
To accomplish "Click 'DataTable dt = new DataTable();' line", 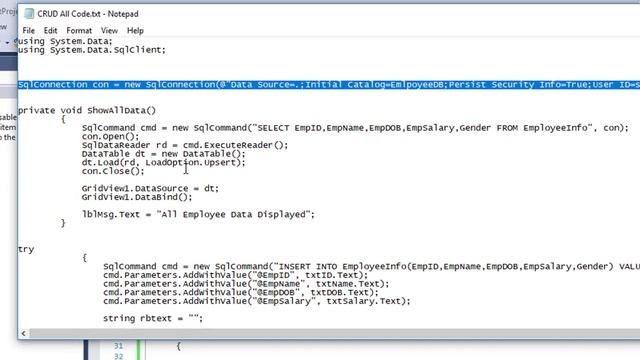I will (163, 153).
